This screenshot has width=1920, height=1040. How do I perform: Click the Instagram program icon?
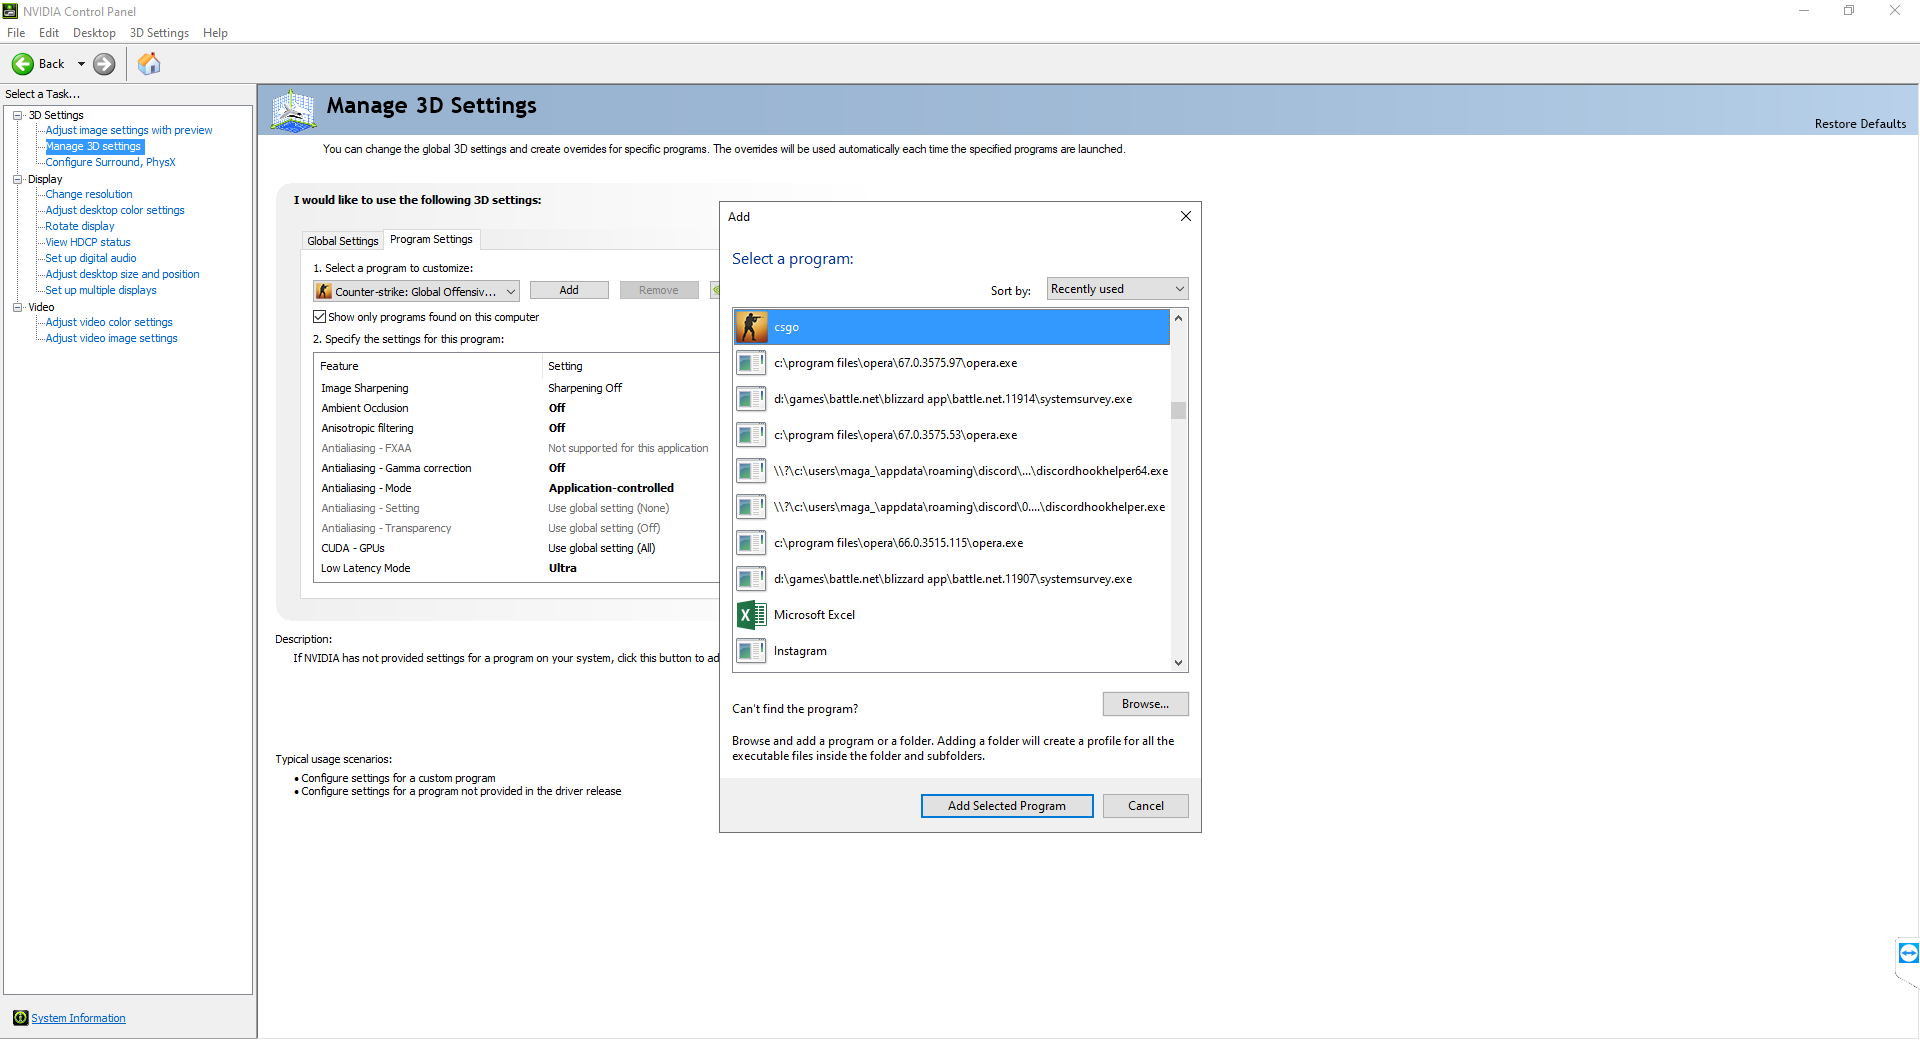pos(751,651)
